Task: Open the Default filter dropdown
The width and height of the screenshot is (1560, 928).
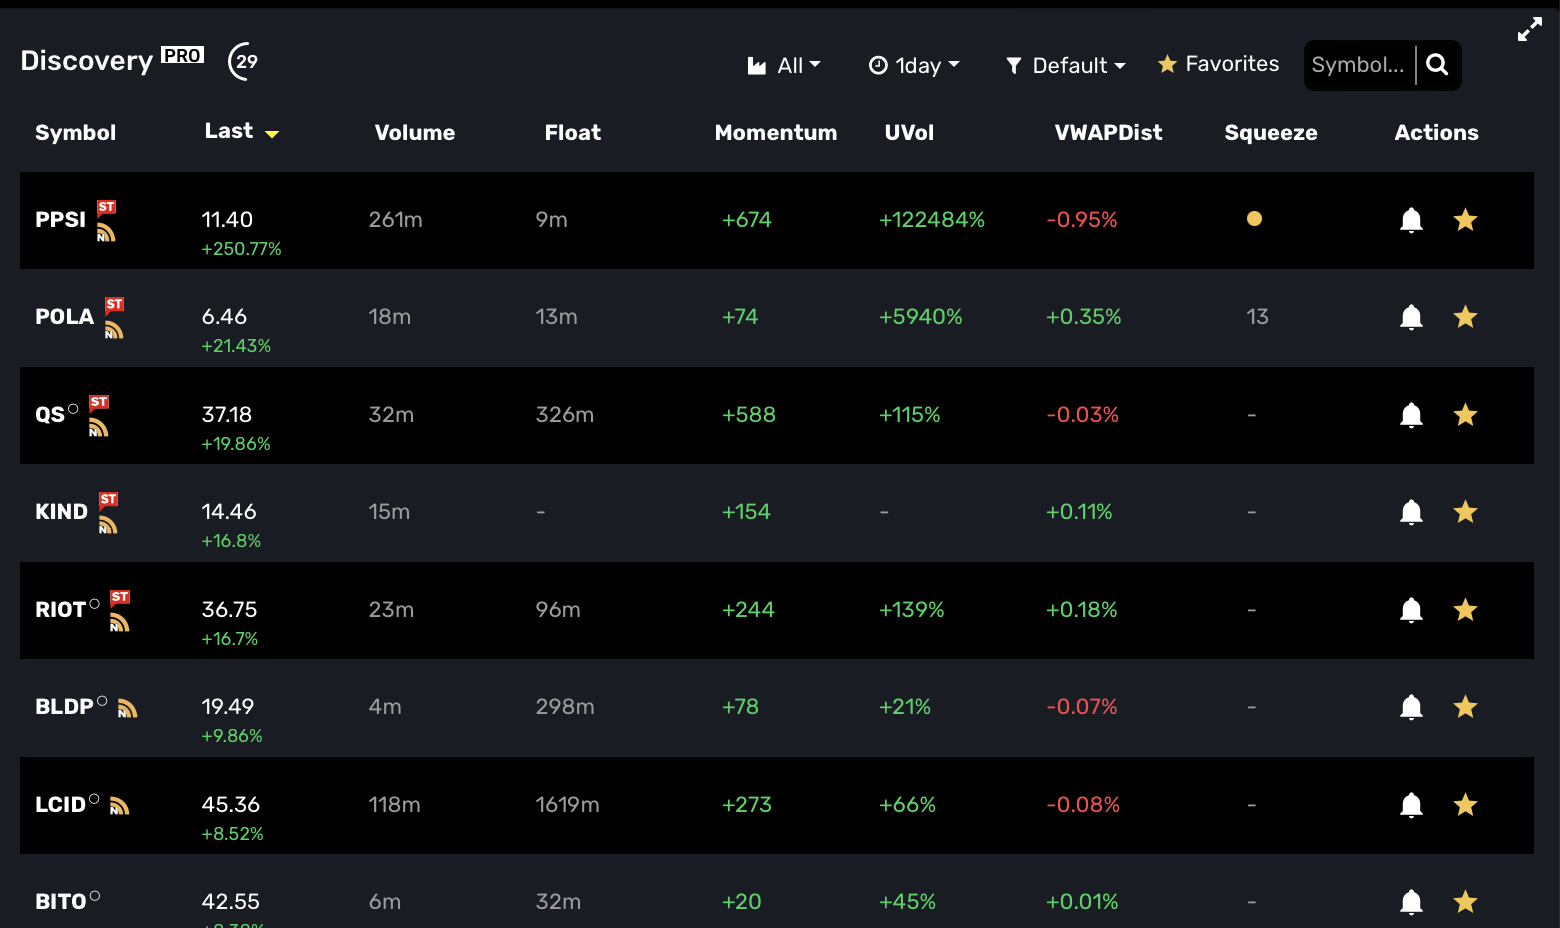Action: 1066,66
